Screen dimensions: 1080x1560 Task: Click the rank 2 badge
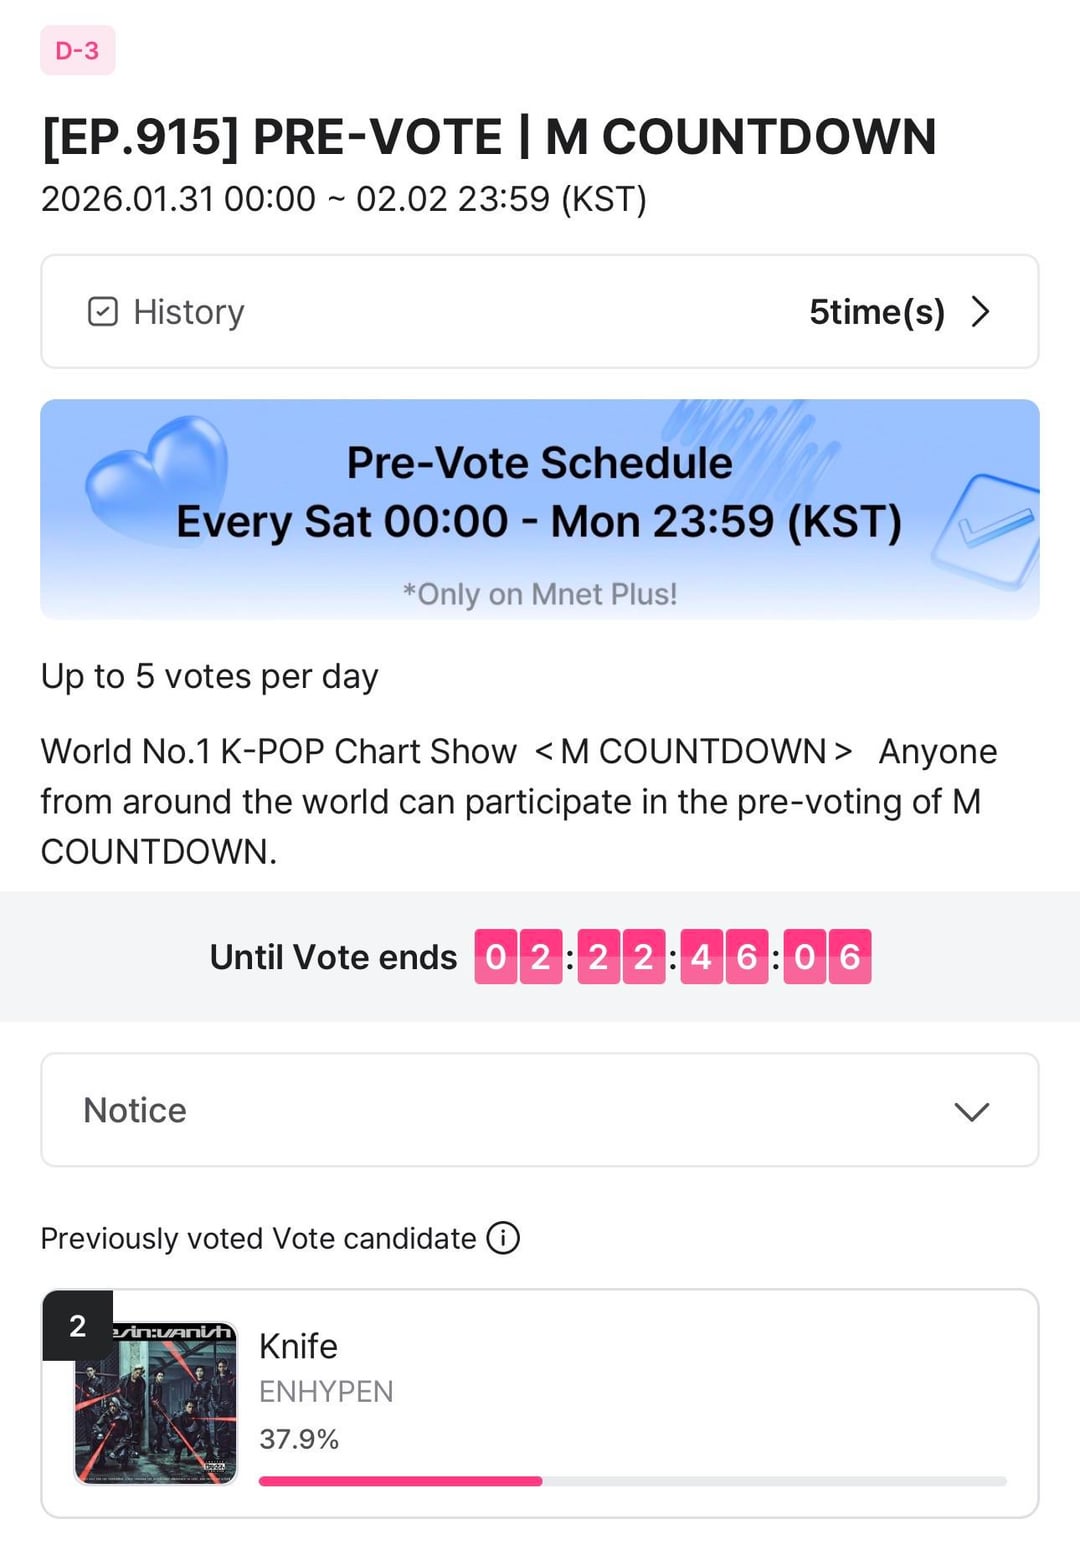[x=77, y=1326]
